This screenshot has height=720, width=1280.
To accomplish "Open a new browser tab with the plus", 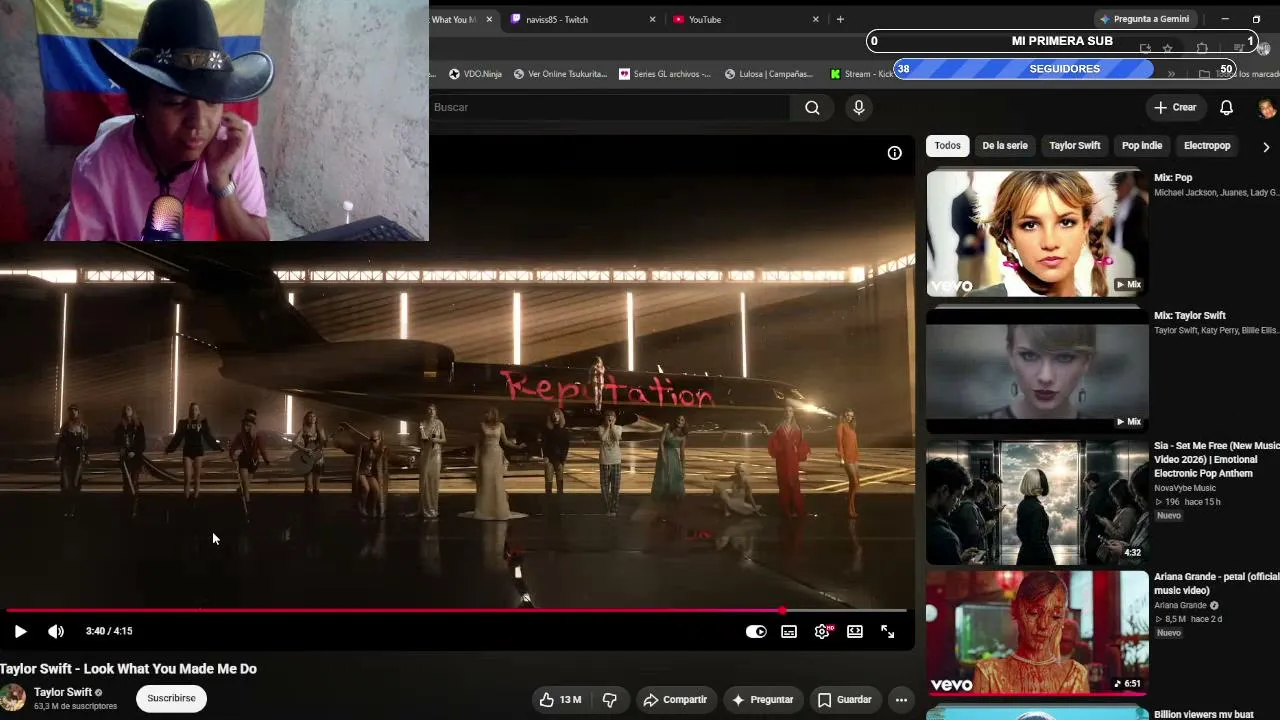I will tap(840, 19).
